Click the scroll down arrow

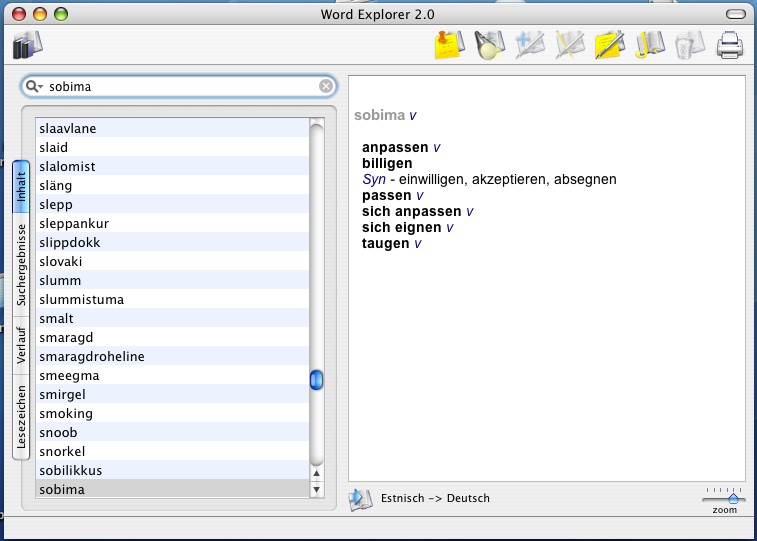(316, 490)
